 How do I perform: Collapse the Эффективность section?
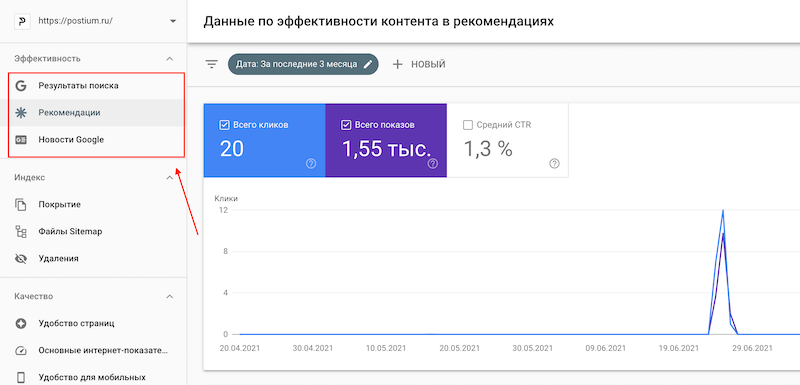[170, 59]
